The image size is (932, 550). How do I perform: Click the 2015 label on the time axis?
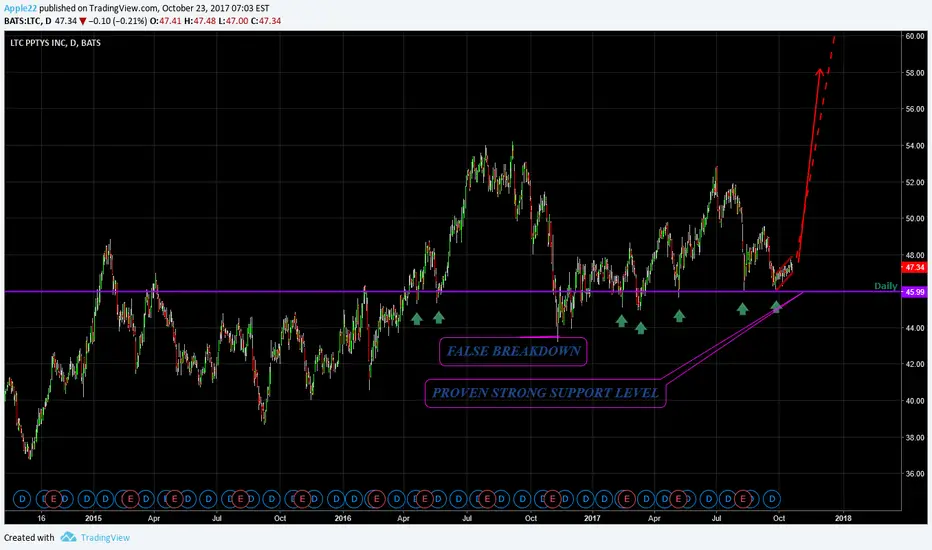(93, 518)
